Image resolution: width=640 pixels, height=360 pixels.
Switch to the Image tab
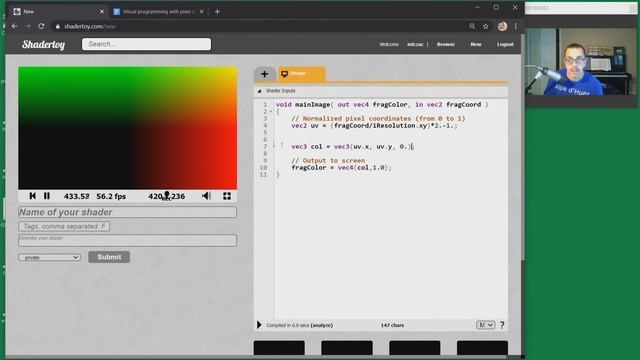pyautogui.click(x=302, y=74)
